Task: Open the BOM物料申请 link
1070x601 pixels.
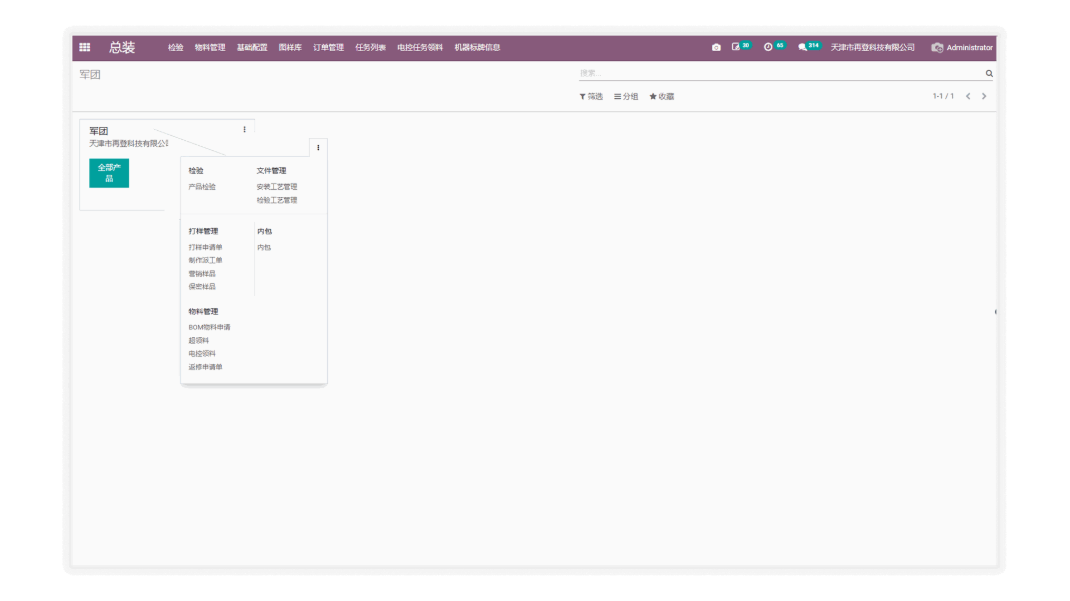Action: click(209, 327)
